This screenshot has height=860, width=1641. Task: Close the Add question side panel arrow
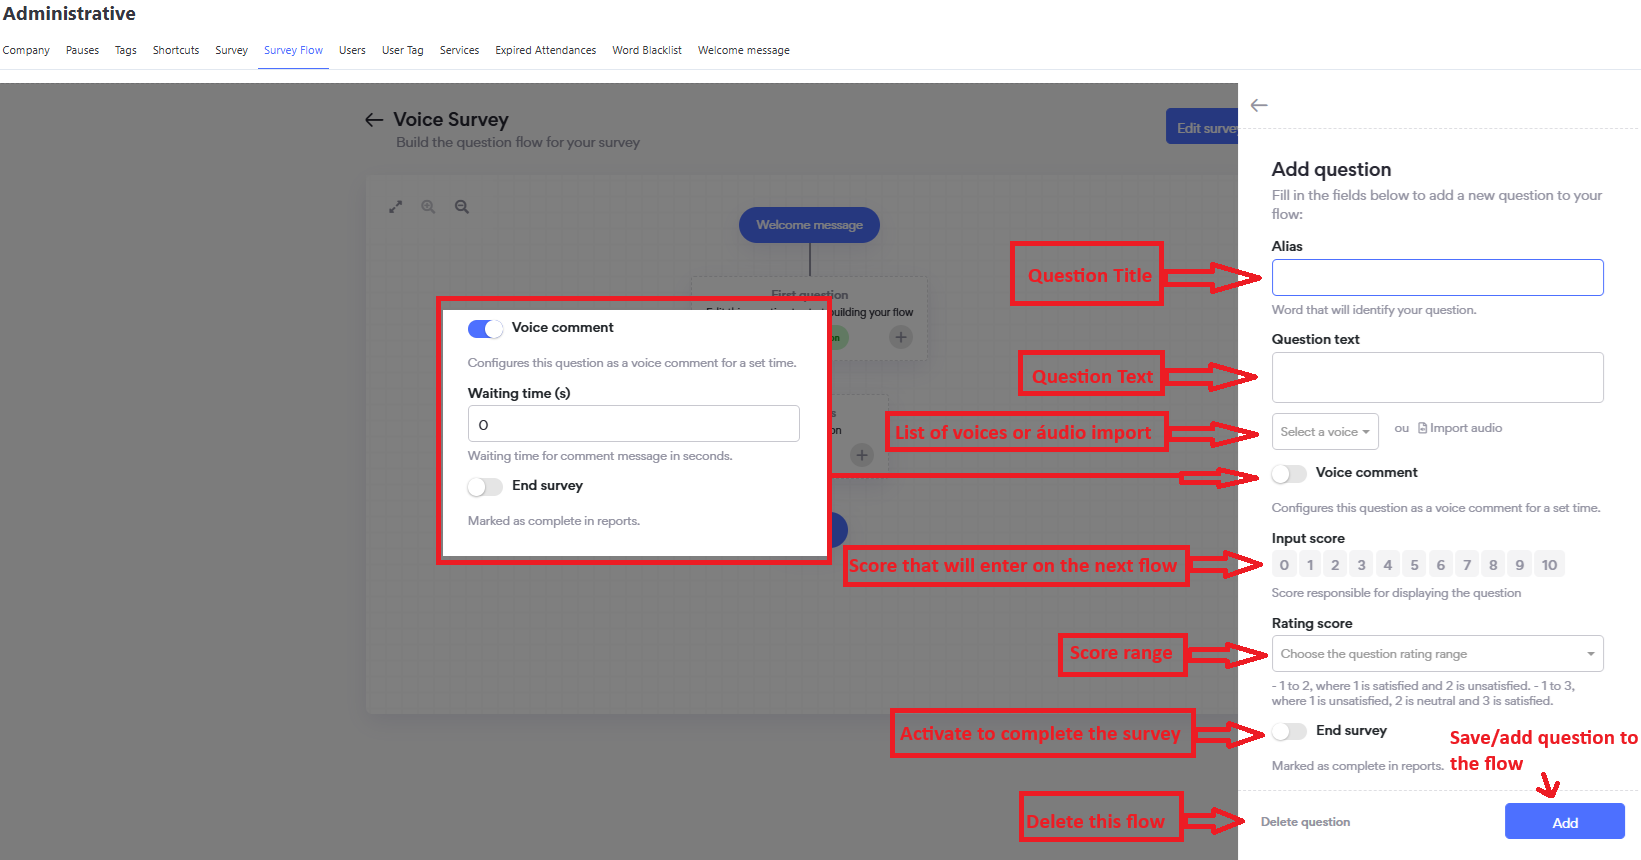1259,105
